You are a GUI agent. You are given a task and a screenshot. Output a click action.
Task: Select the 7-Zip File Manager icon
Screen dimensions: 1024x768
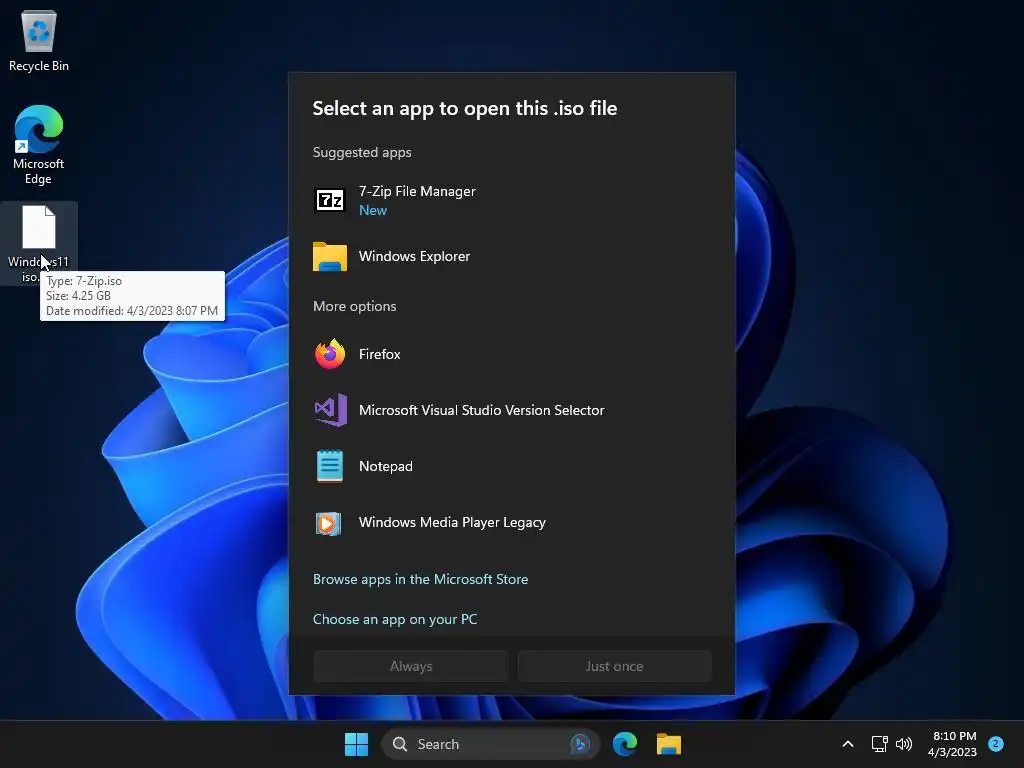(x=330, y=200)
